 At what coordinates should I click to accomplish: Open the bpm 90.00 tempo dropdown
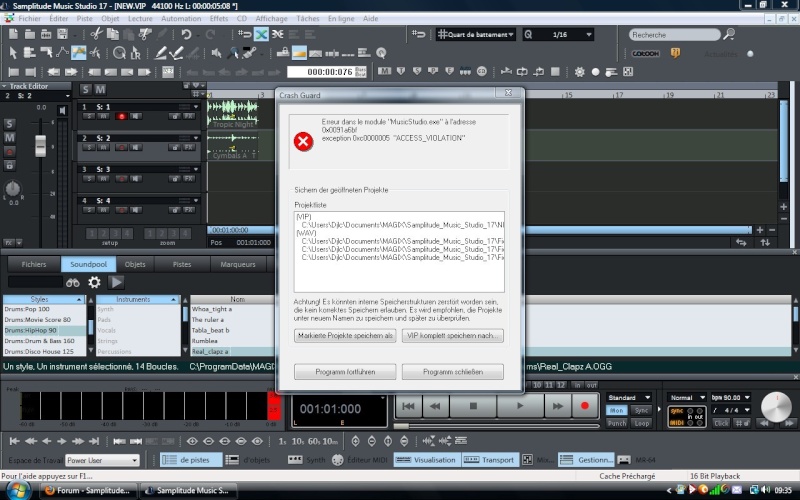(x=731, y=397)
